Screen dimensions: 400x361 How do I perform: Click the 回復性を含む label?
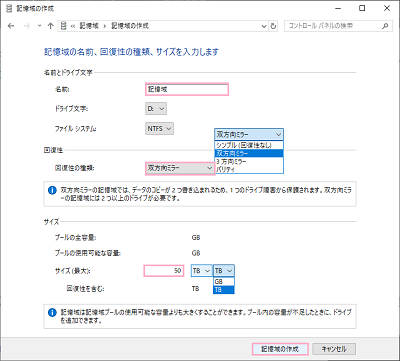coord(85,289)
